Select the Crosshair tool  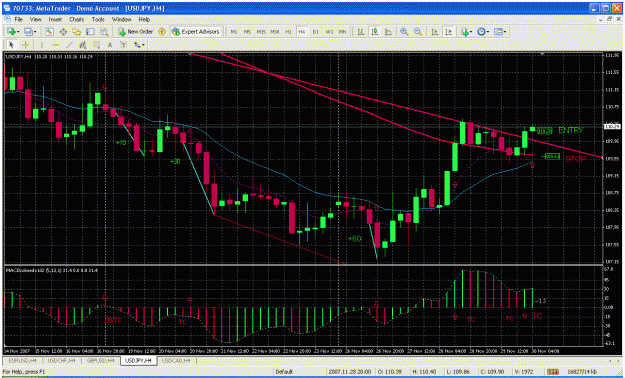click(25, 45)
